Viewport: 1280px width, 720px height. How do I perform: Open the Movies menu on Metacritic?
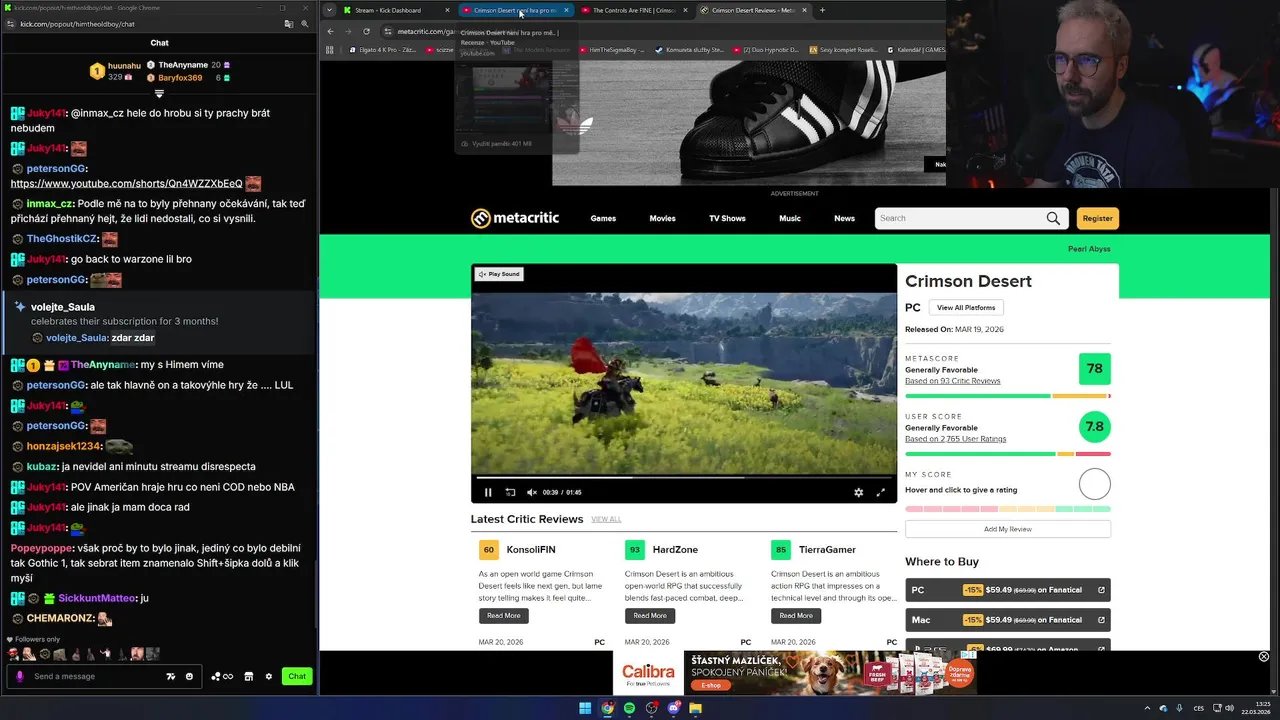click(662, 218)
